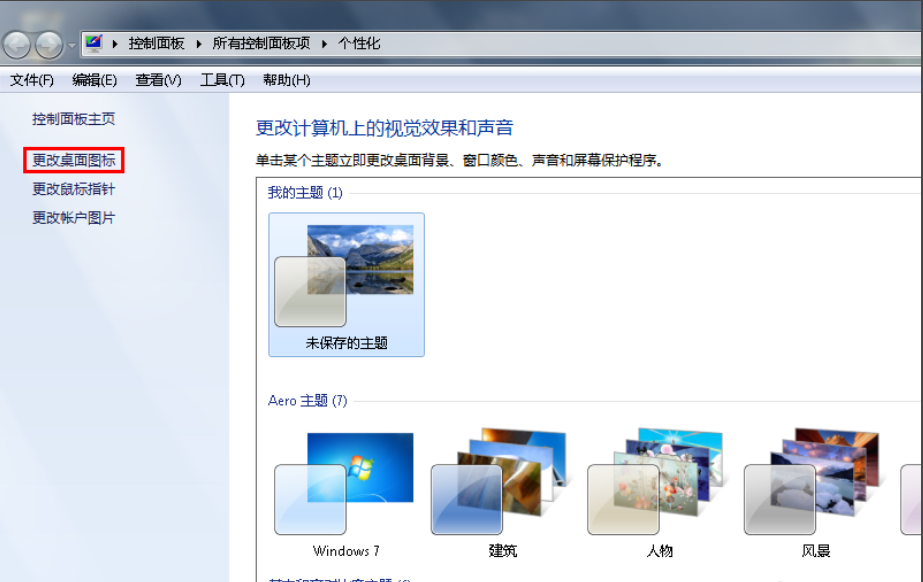
Task: Click the Back navigation arrow
Action: point(16,44)
